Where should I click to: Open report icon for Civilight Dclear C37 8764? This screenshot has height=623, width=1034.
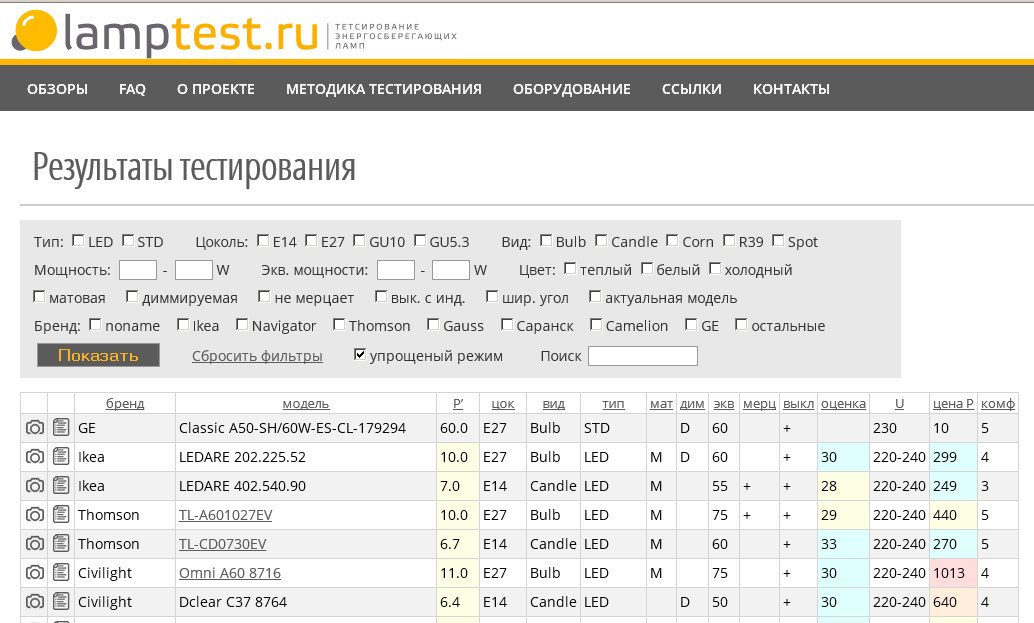point(61,602)
